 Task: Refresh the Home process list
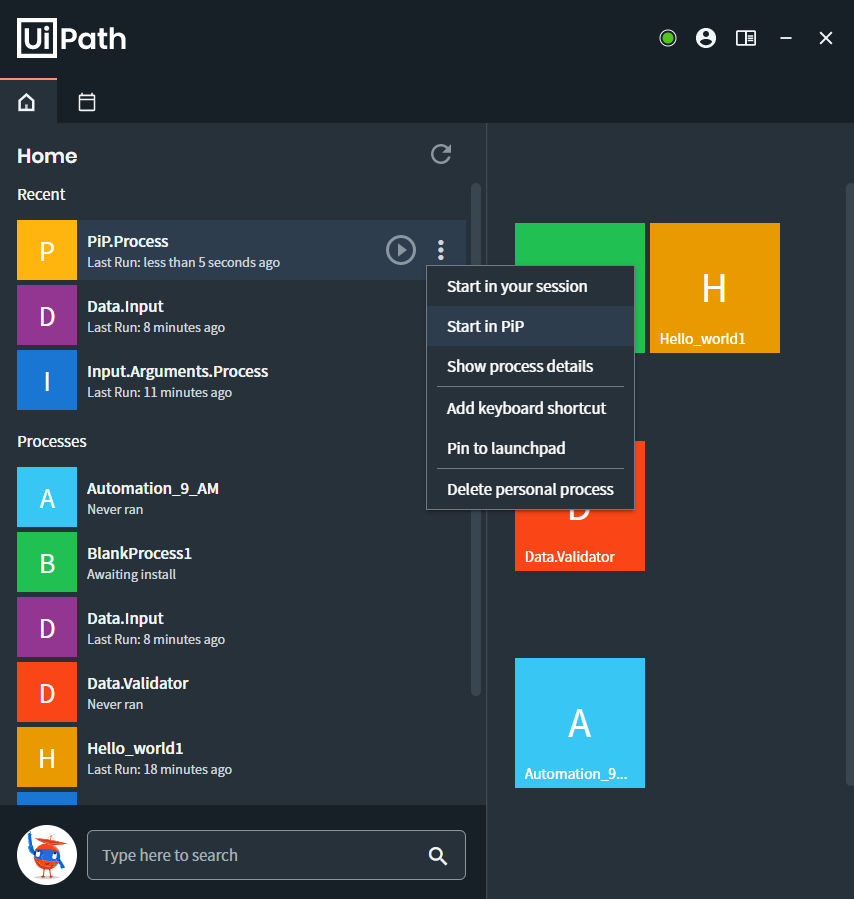pyautogui.click(x=441, y=154)
